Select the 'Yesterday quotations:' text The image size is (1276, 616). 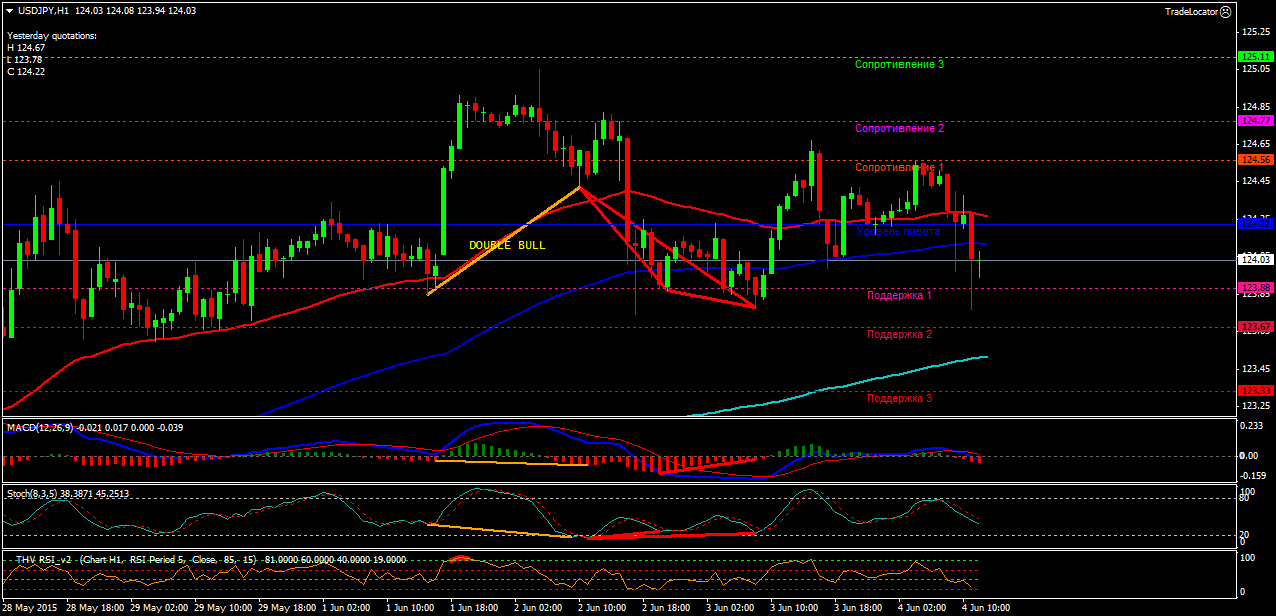(x=52, y=35)
